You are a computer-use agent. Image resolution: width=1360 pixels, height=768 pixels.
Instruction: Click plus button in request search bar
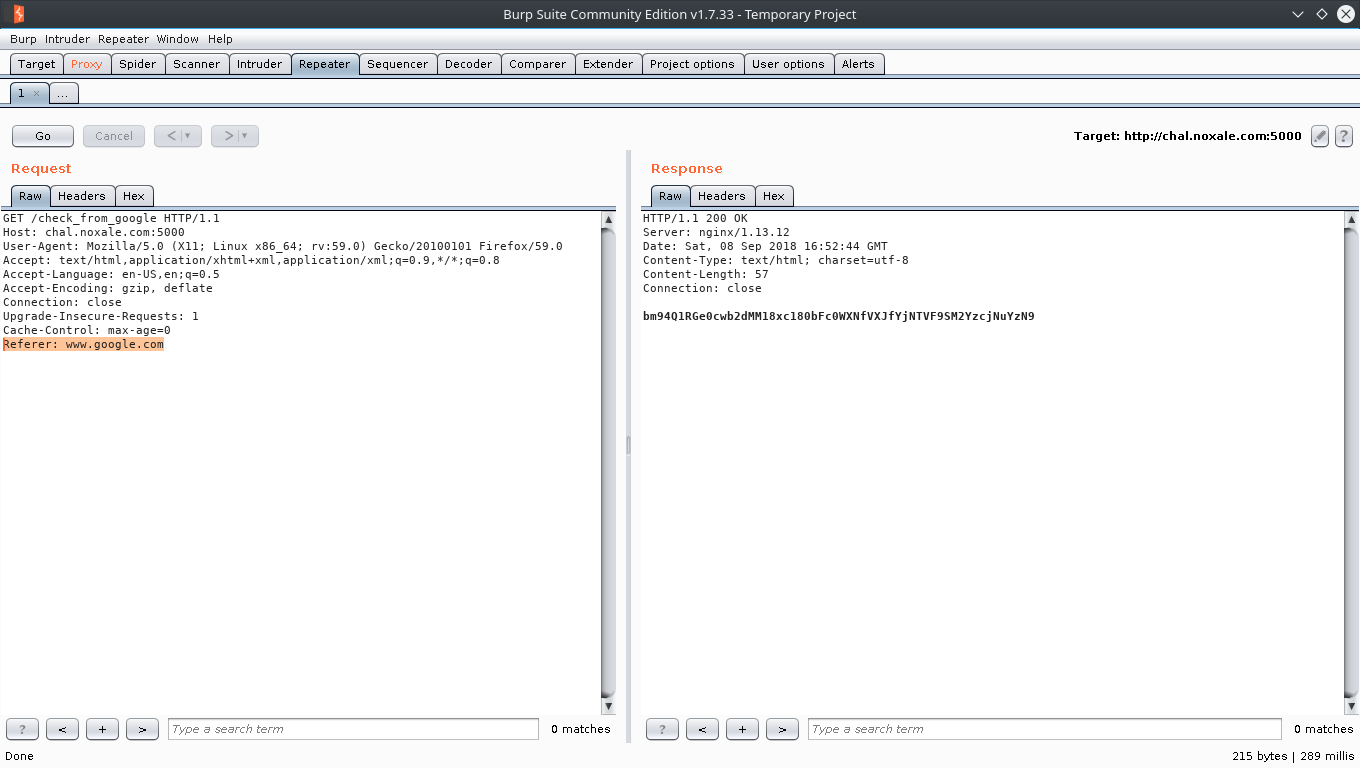tap(102, 729)
